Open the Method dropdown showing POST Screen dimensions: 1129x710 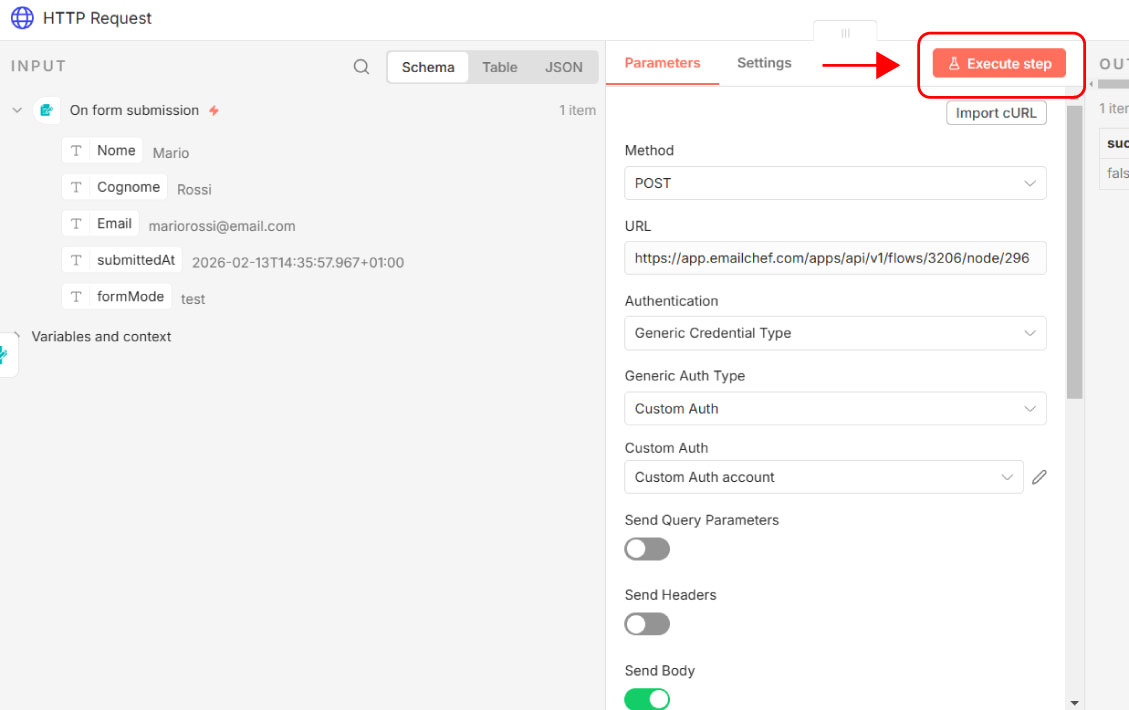click(835, 183)
